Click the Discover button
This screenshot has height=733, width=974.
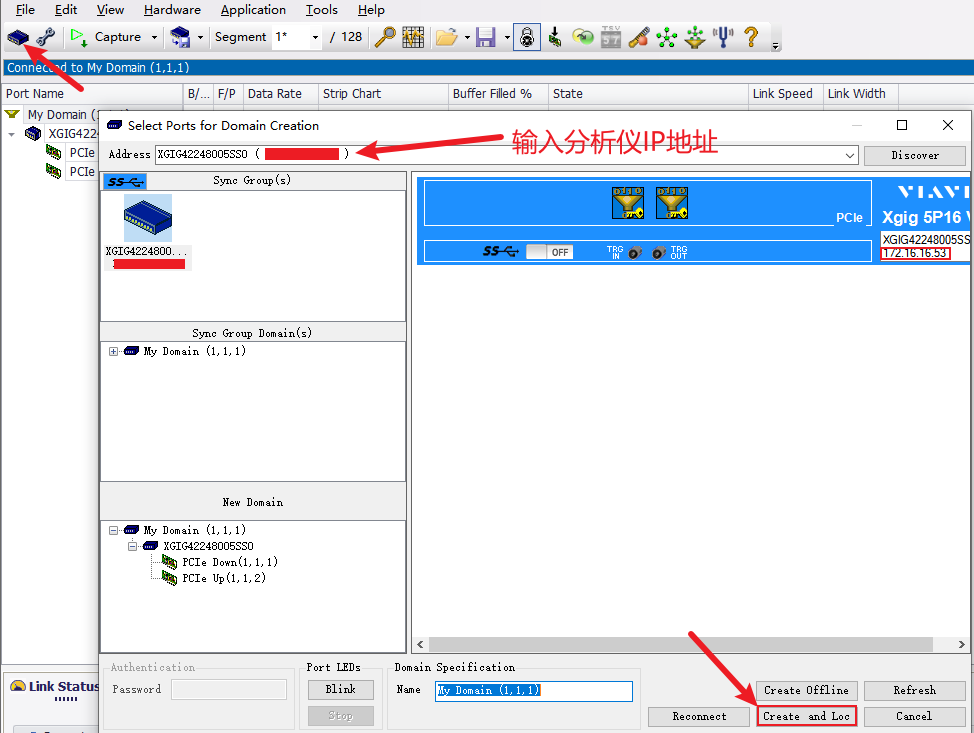[x=914, y=155]
